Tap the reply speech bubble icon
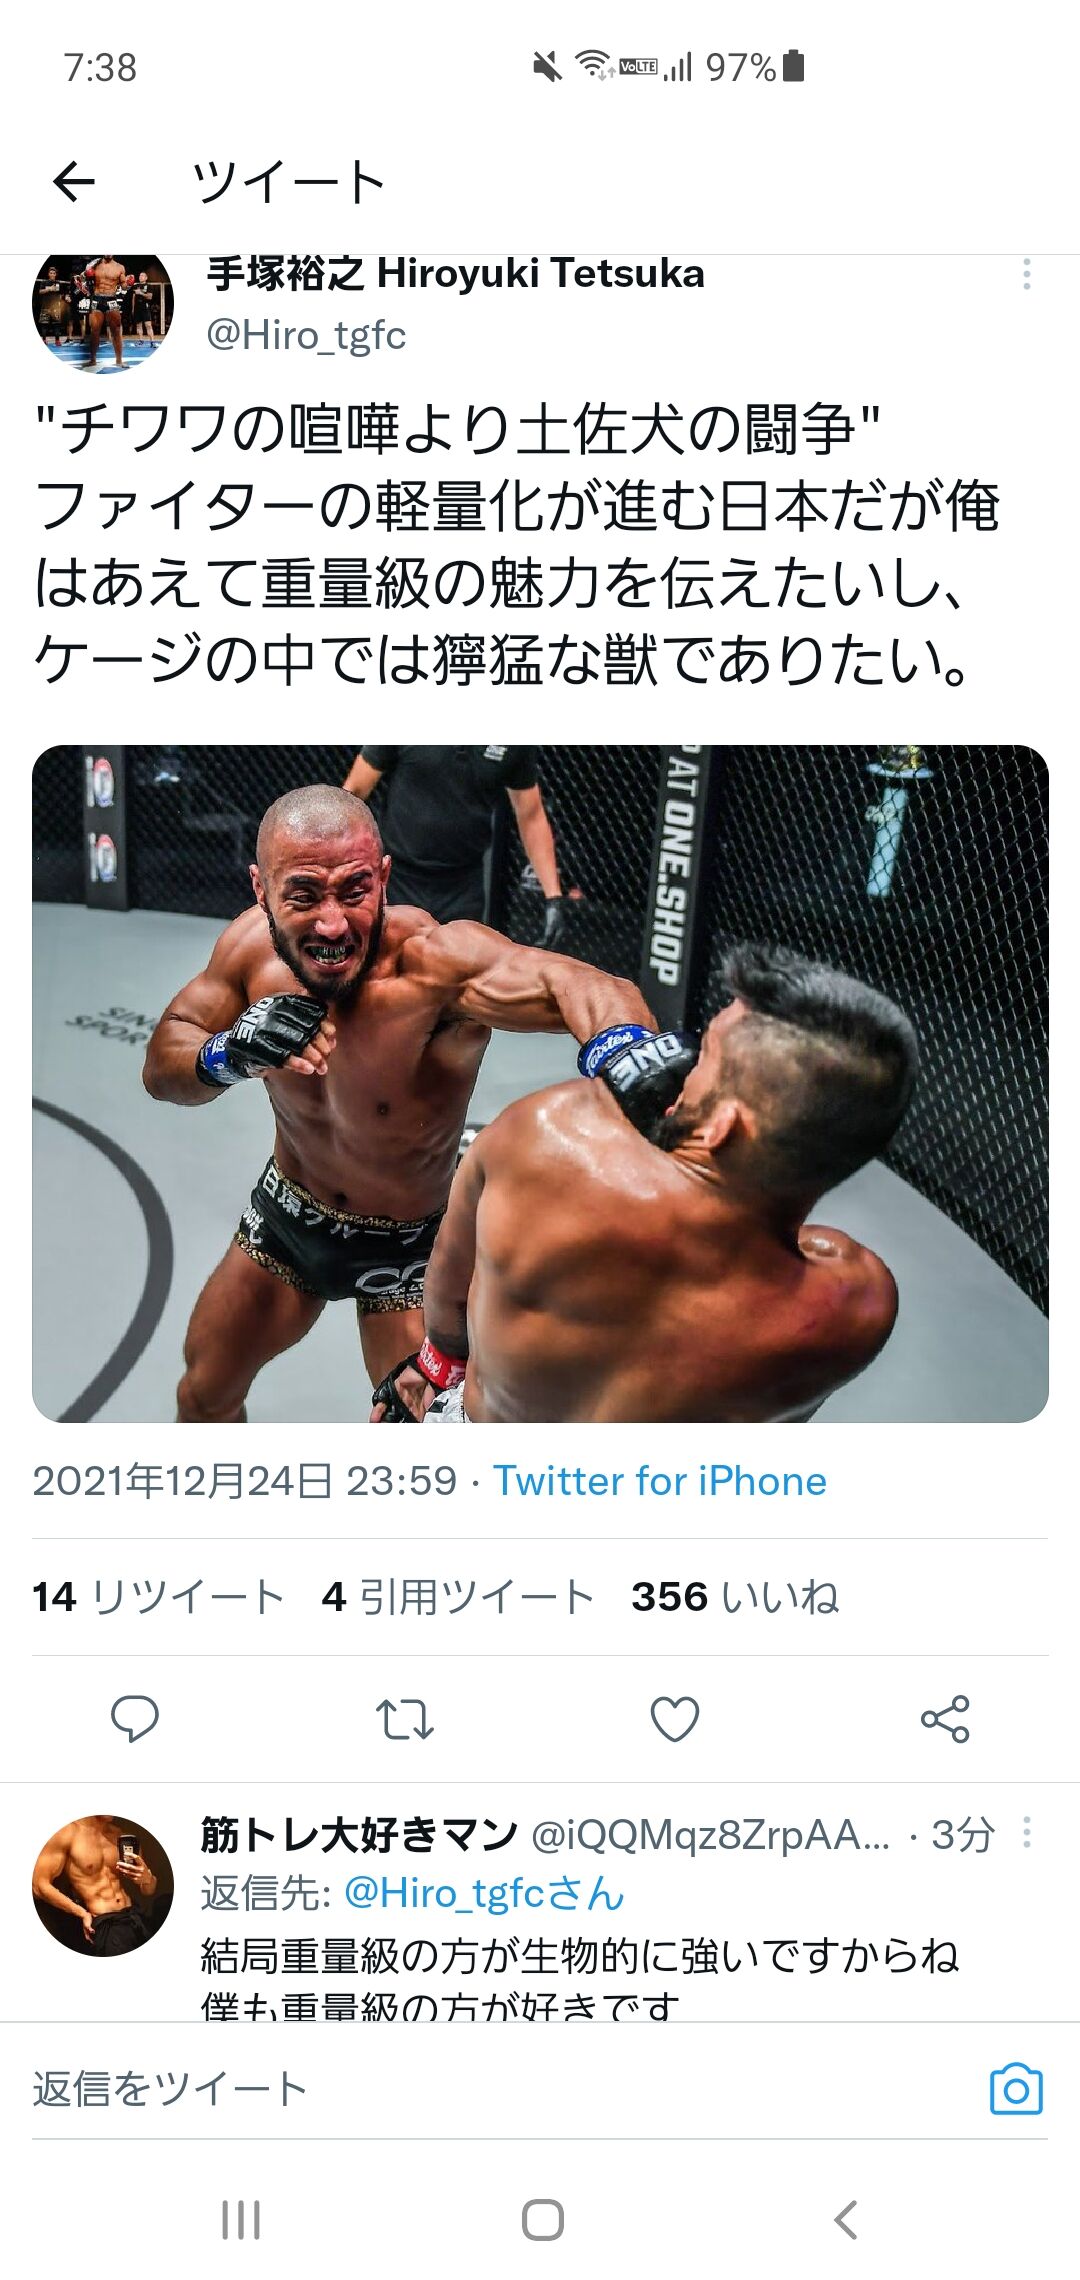This screenshot has height=2280, width=1080. click(x=134, y=1719)
